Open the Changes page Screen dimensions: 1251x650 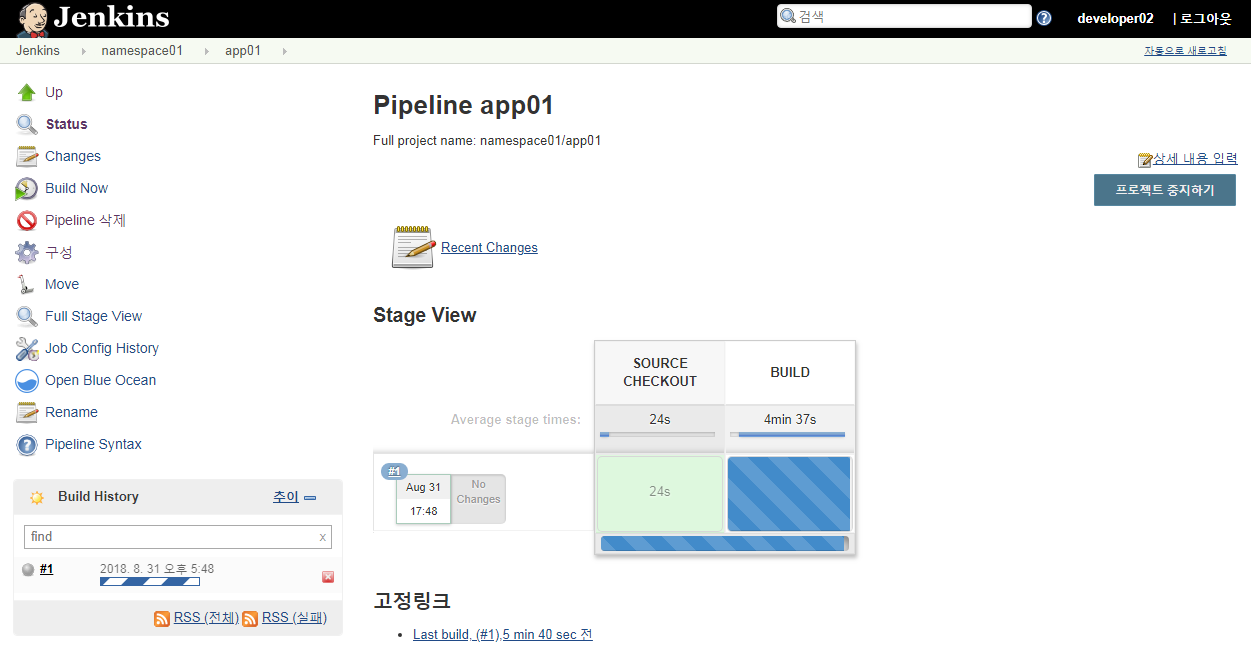point(73,156)
